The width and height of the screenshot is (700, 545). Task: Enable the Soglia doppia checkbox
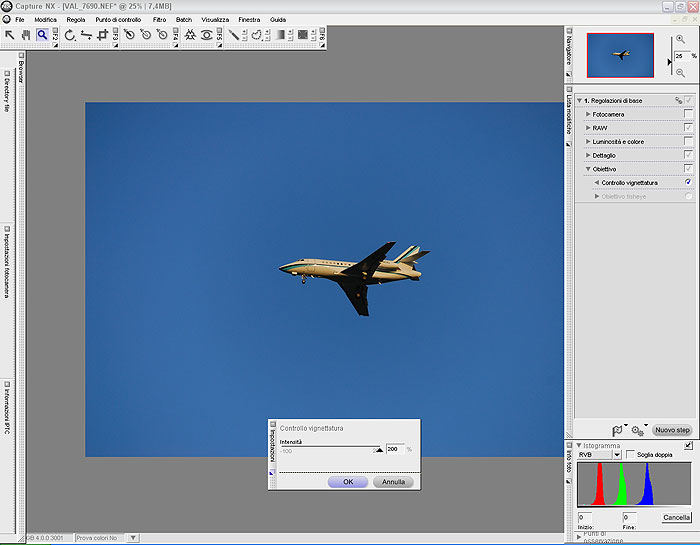click(630, 454)
